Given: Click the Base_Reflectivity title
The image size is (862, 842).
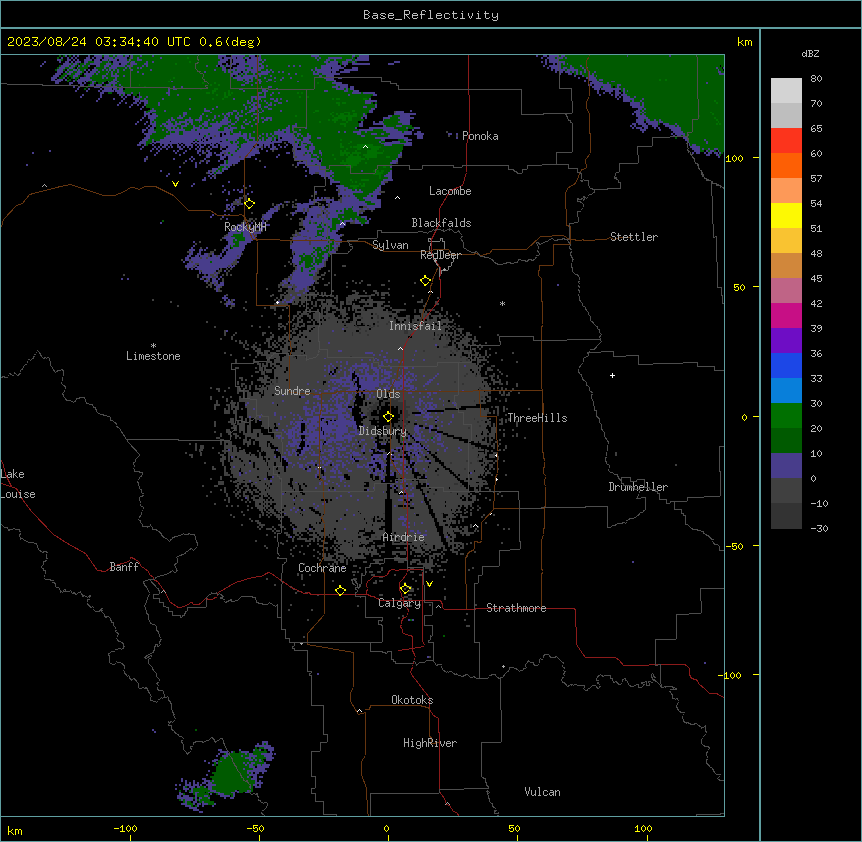Looking at the screenshot, I should 431,15.
